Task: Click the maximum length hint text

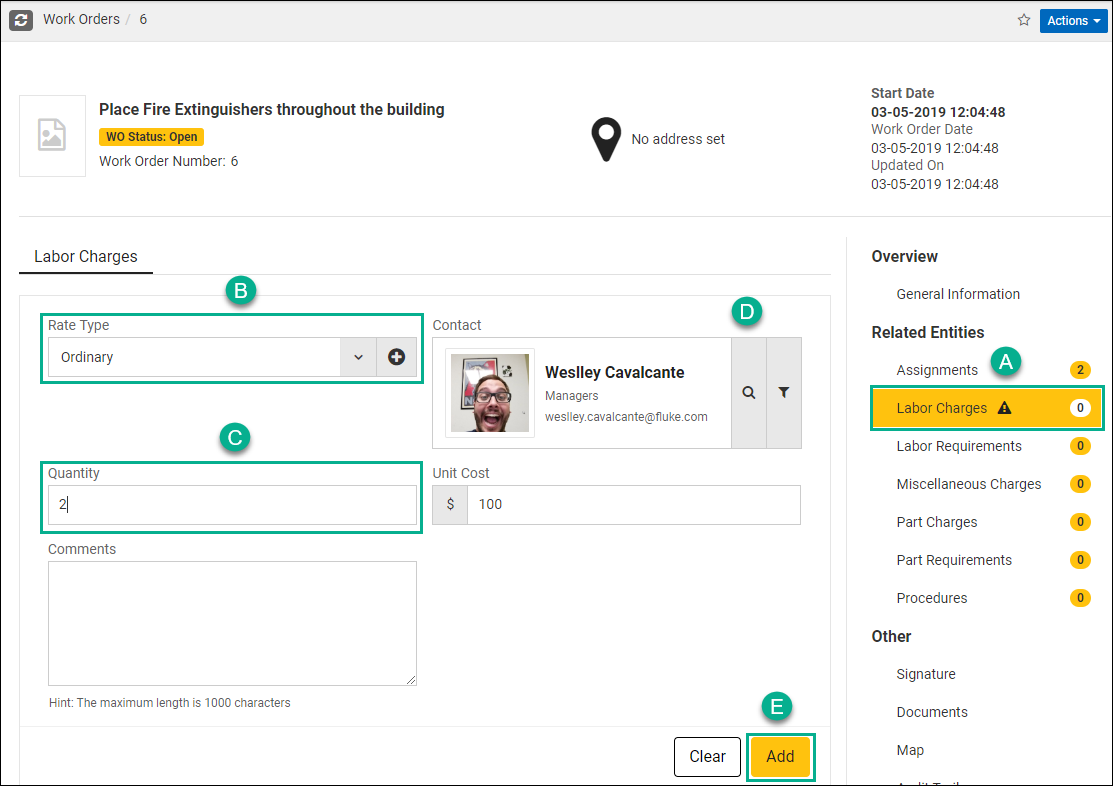Action: (170, 703)
